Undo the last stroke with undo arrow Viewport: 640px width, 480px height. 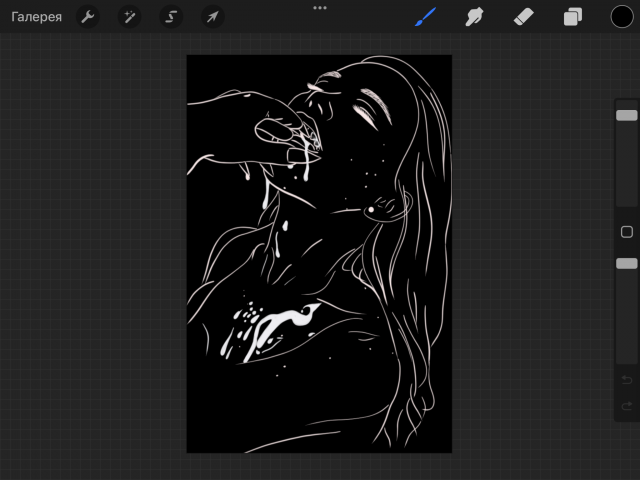627,380
